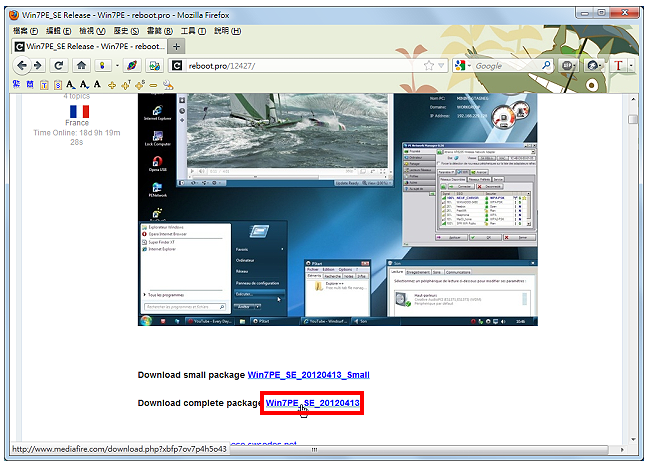Screen dimensions: 652x465
Task: Click the colorful planet toolbar icon
Action: (x=132, y=65)
